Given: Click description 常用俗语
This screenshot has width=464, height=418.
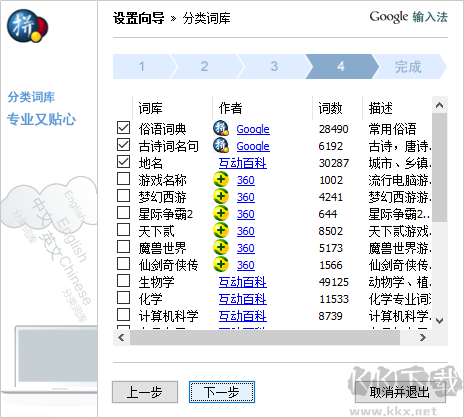Looking at the screenshot, I should click(392, 129).
